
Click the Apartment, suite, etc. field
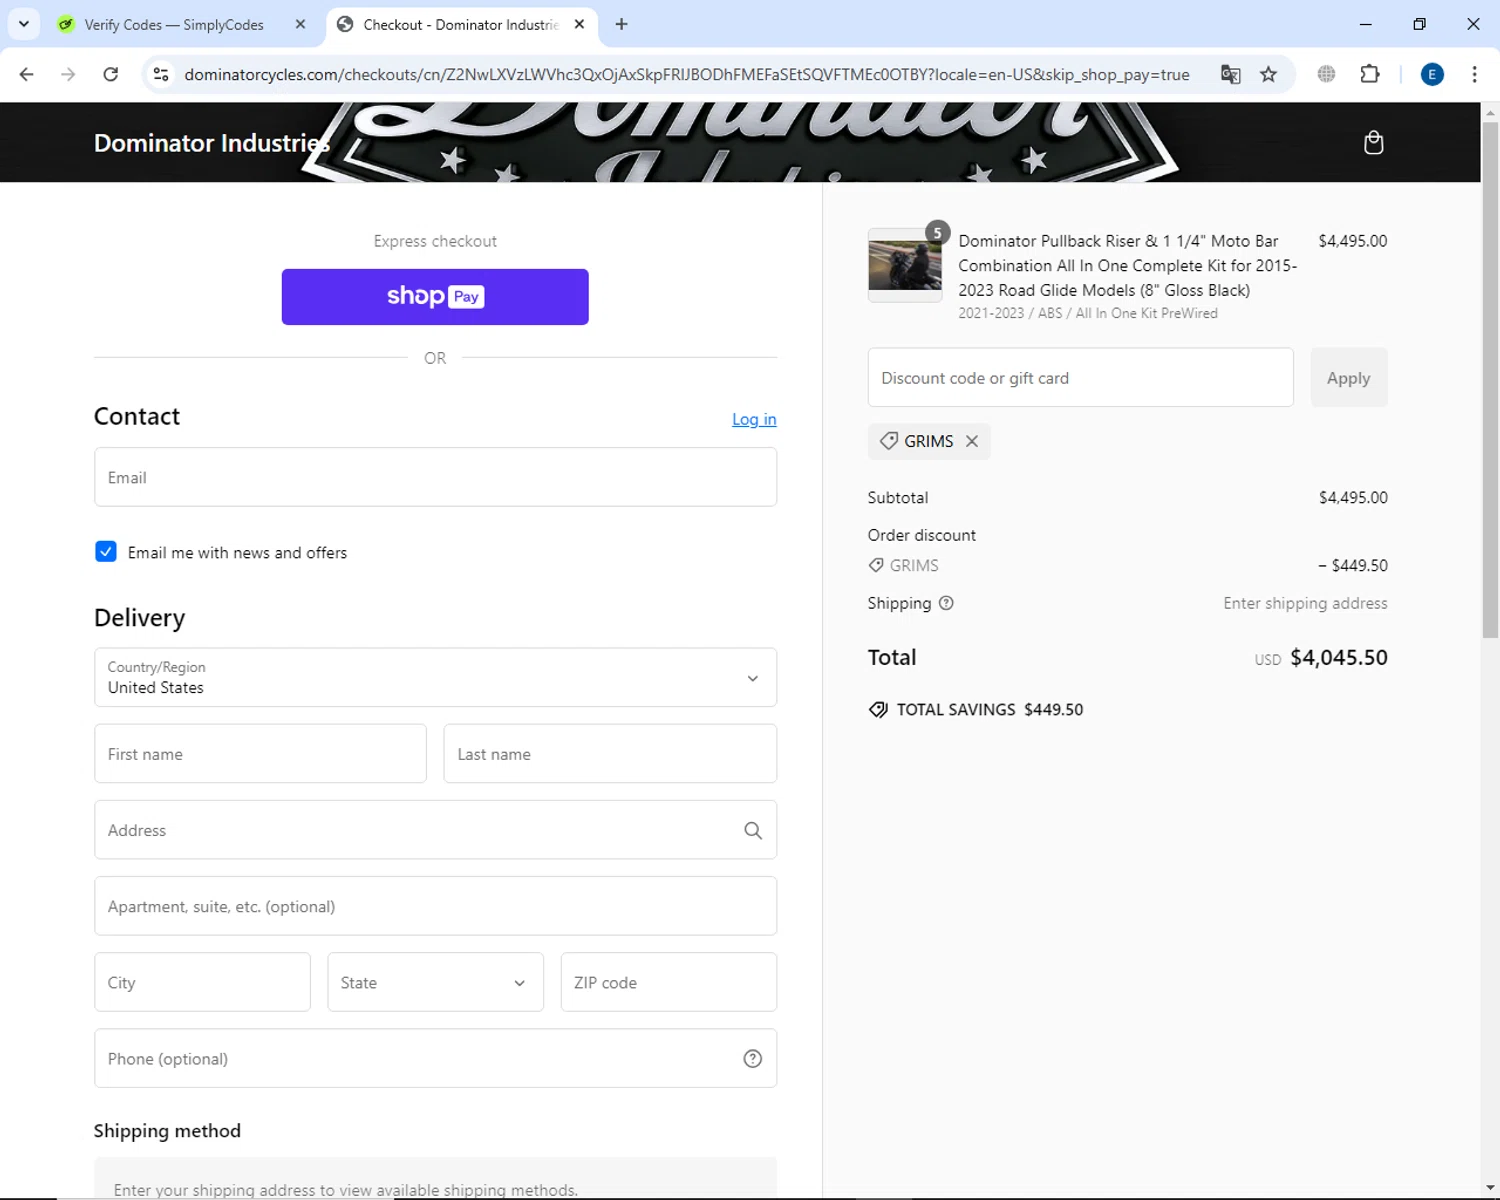point(435,906)
